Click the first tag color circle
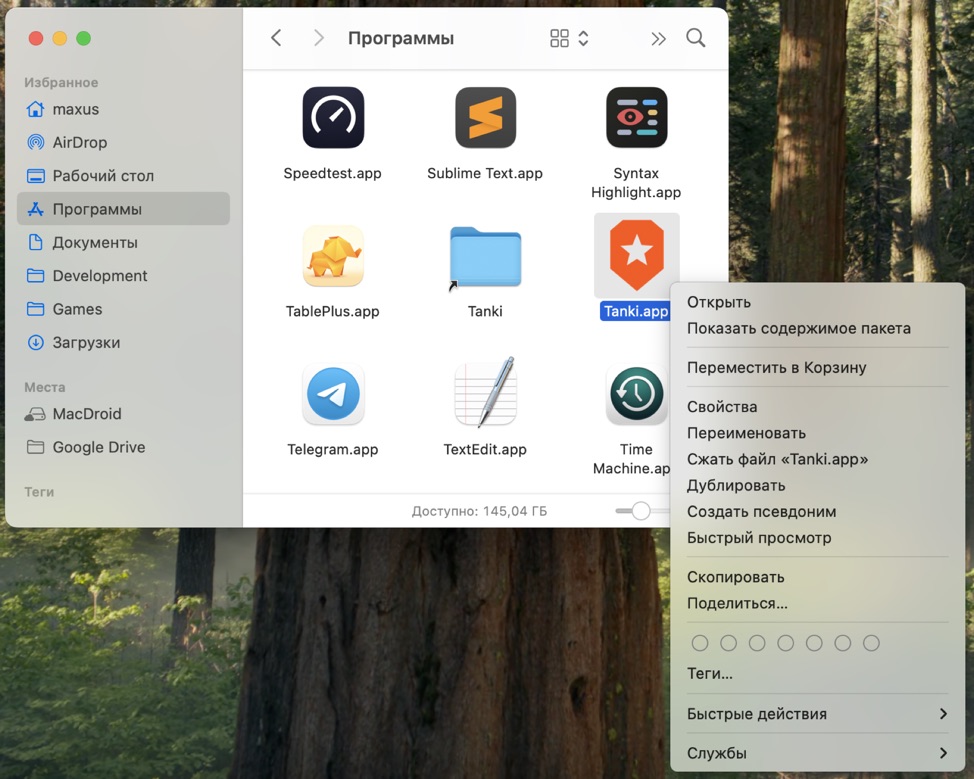The width and height of the screenshot is (974, 779). 700,643
